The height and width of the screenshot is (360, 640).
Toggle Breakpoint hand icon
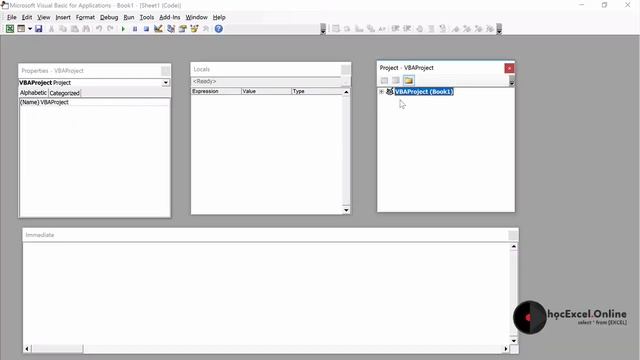419,29
